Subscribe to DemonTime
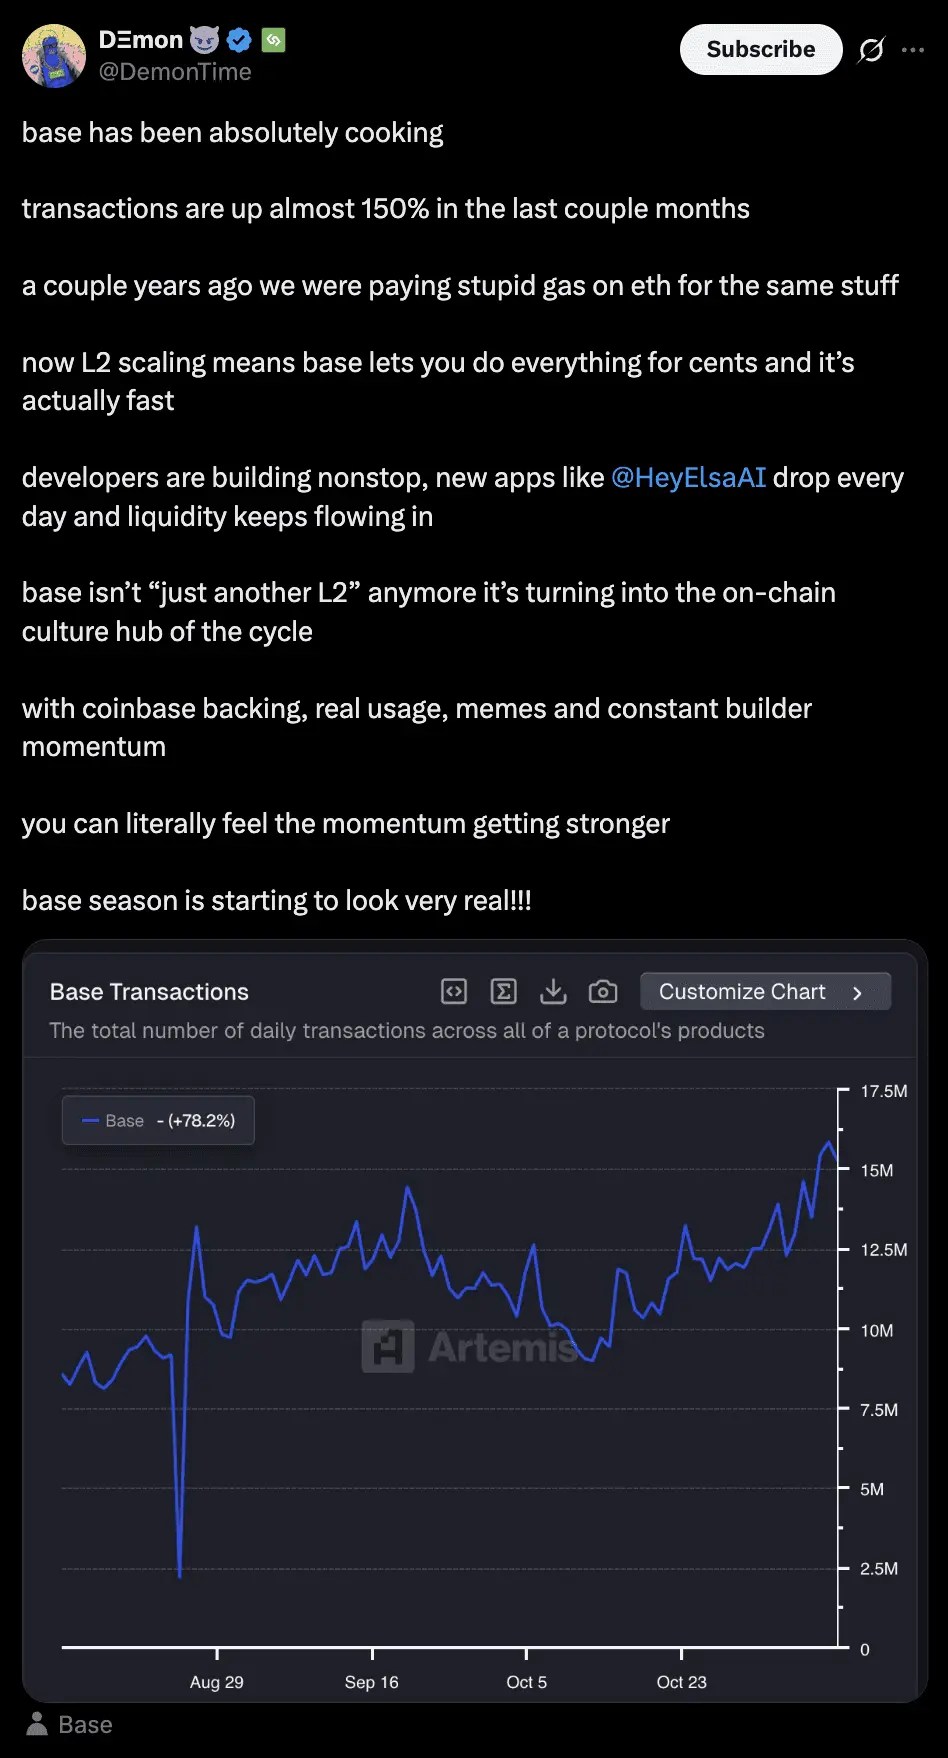The height and width of the screenshot is (1758, 948). 761,50
